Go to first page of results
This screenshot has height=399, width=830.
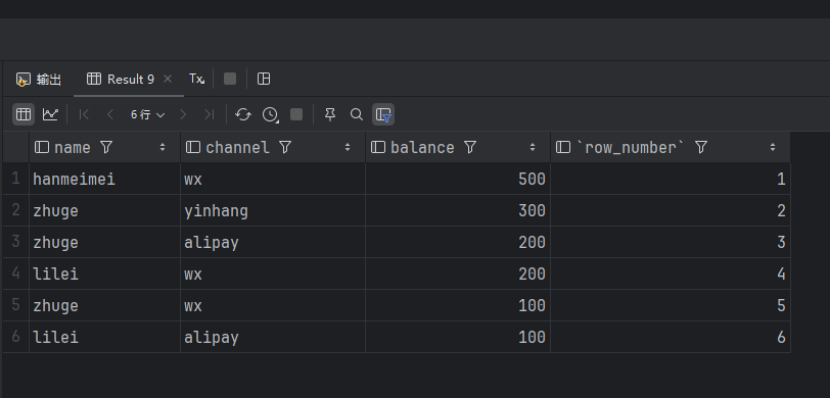click(x=84, y=114)
